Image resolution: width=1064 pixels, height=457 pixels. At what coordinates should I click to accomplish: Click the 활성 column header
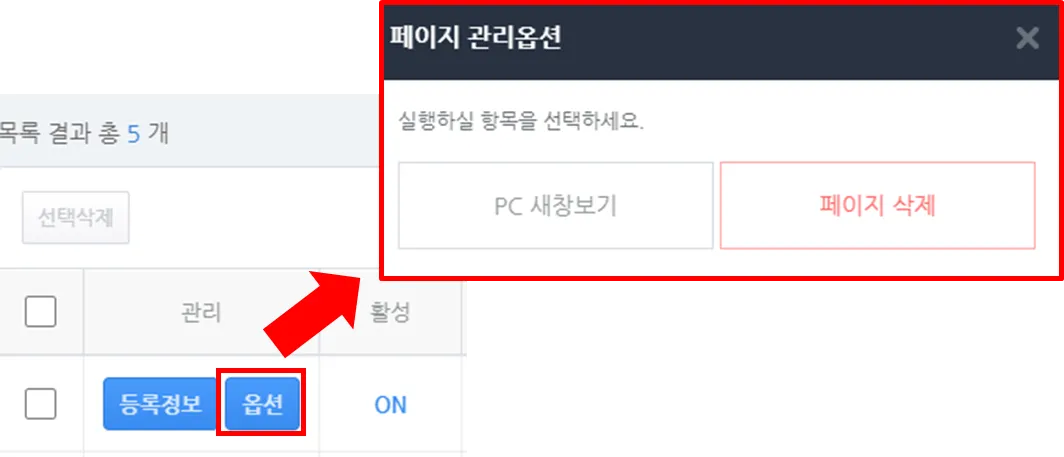390,313
